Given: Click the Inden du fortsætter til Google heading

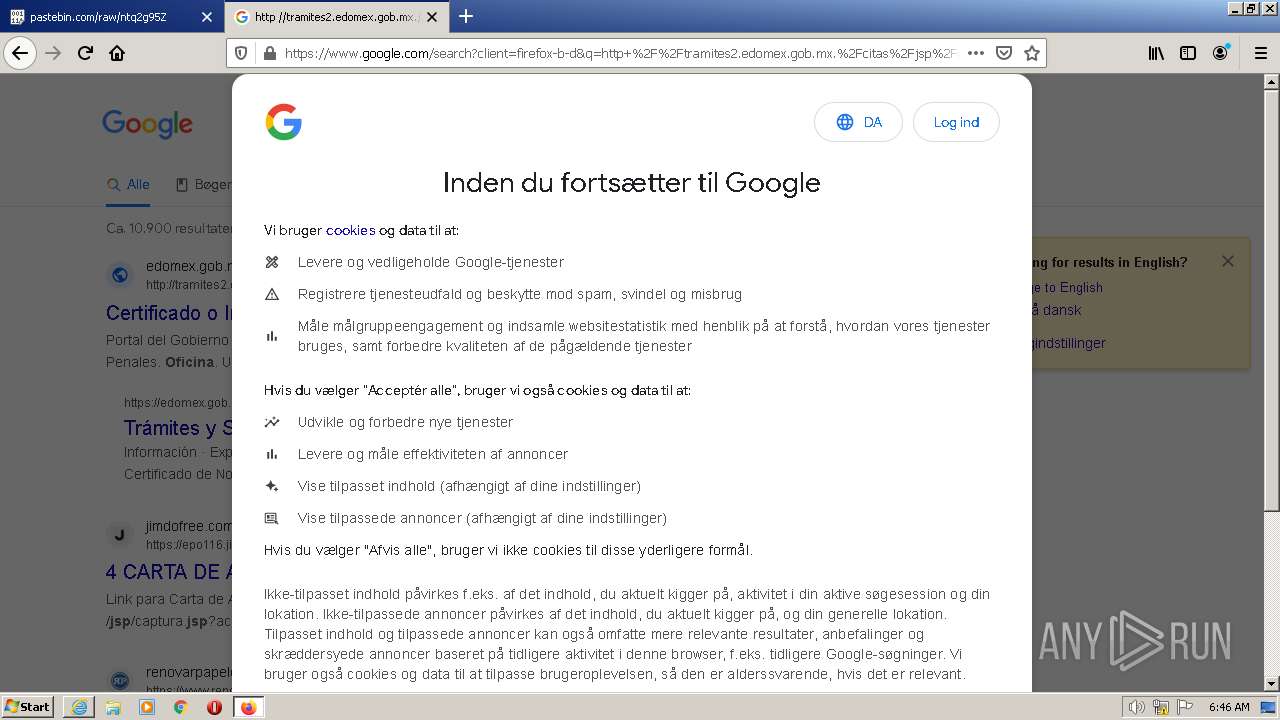Looking at the screenshot, I should pyautogui.click(x=631, y=182).
